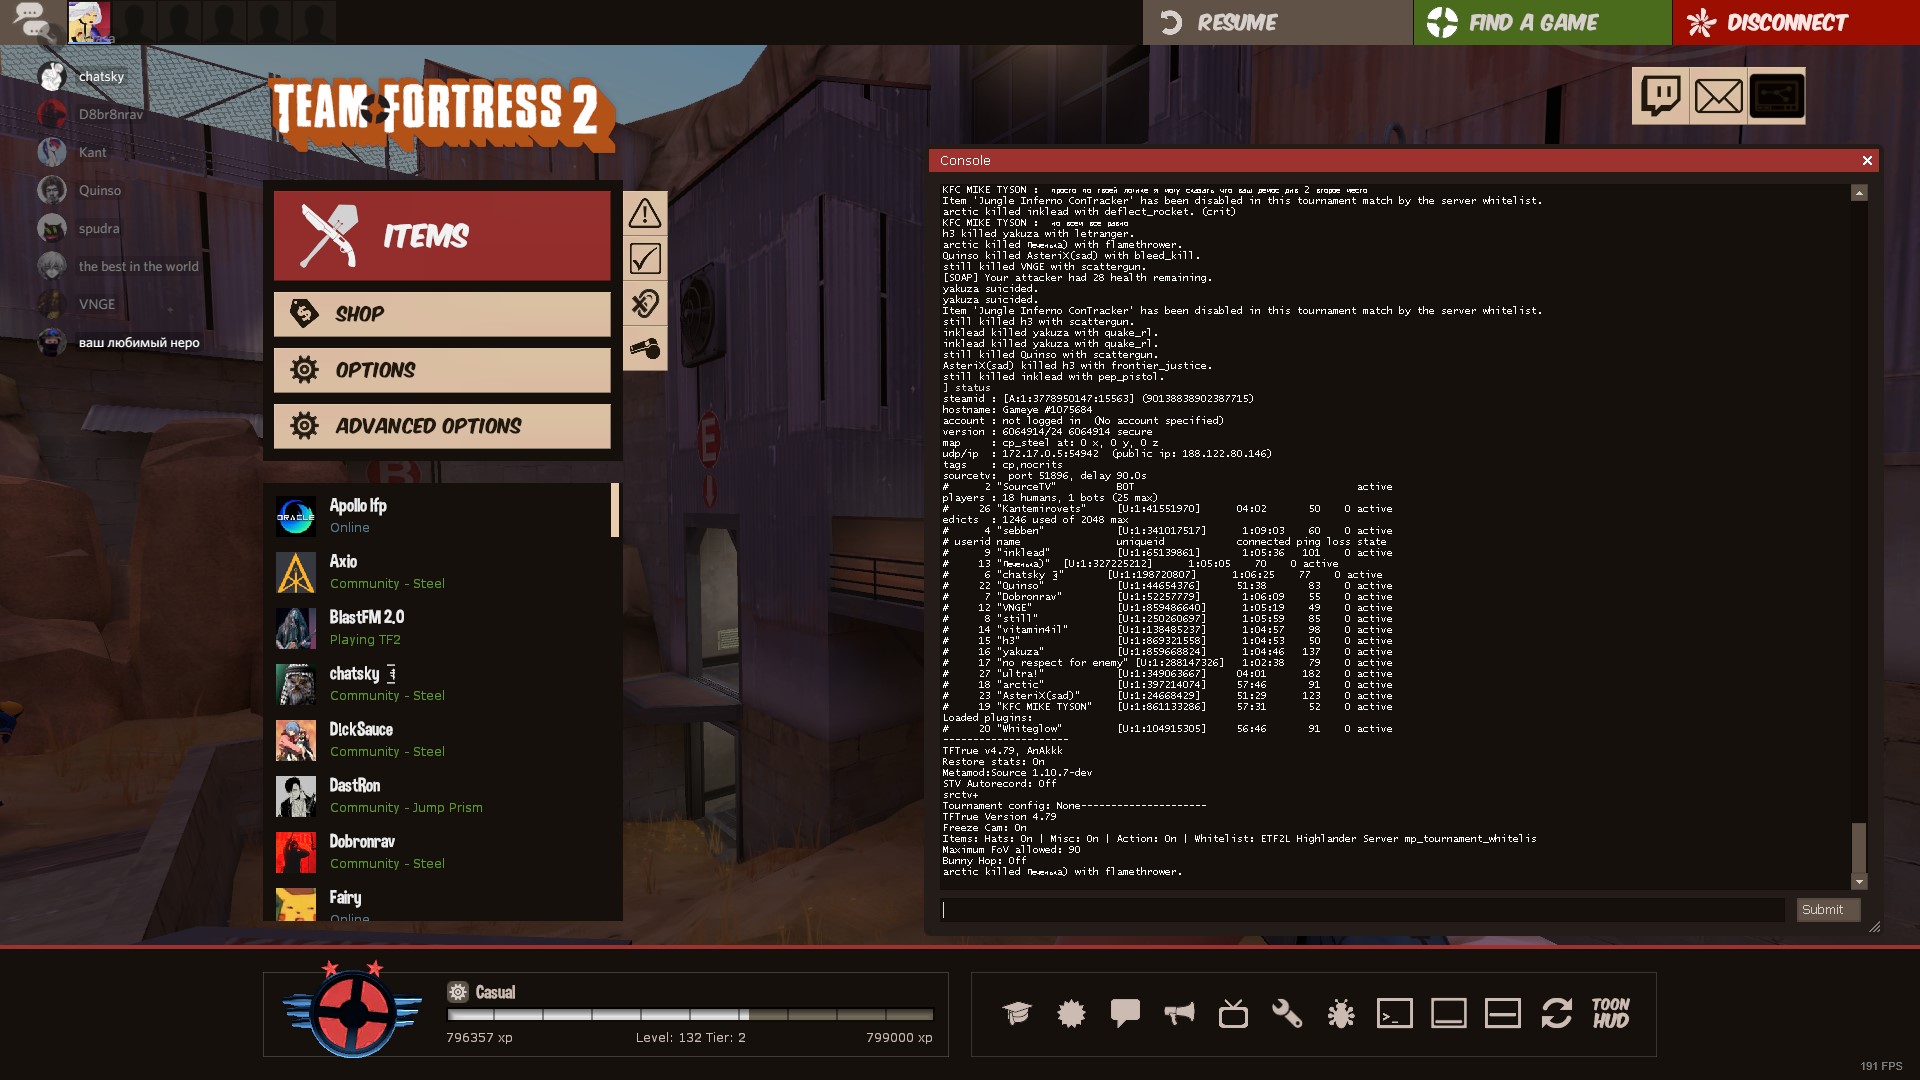Viewport: 1920px width, 1080px height.
Task: Open the mail notifications envelope icon
Action: click(1718, 96)
